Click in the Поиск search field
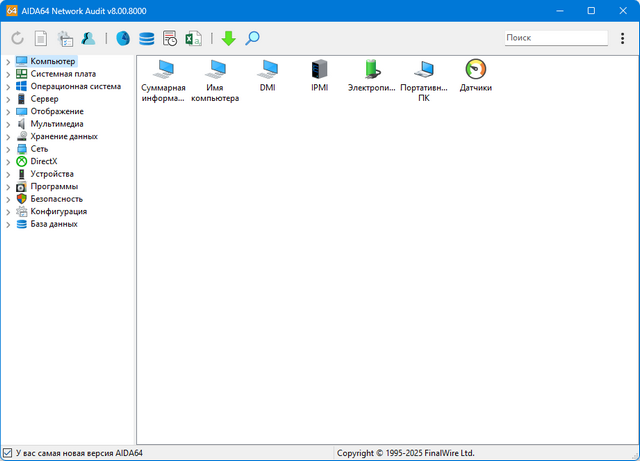Viewport: 640px width, 461px height. pos(556,38)
